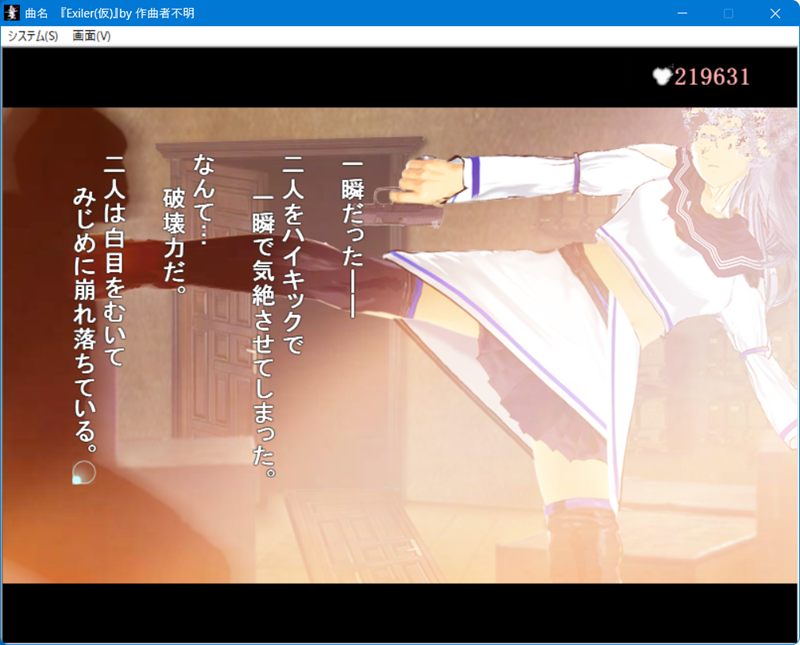The image size is (800, 645).
Task: Click the line みじめに崩れ落ちている。
Action: click(85, 320)
